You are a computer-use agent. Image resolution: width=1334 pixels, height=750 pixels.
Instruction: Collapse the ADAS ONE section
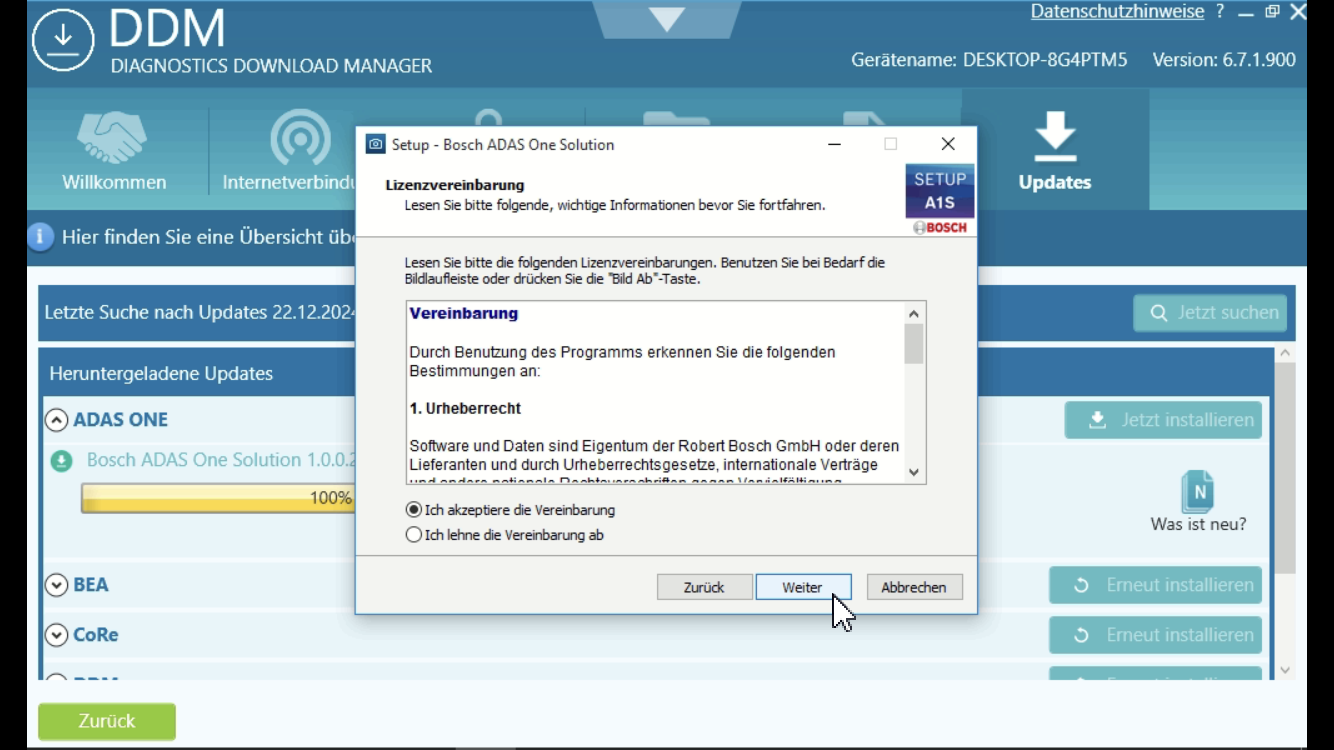point(57,420)
